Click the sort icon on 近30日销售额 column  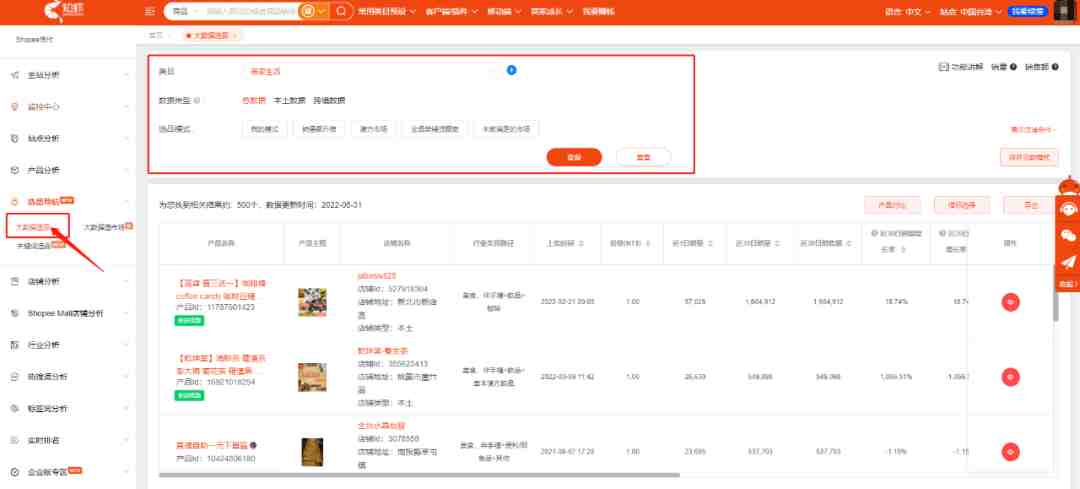point(848,243)
